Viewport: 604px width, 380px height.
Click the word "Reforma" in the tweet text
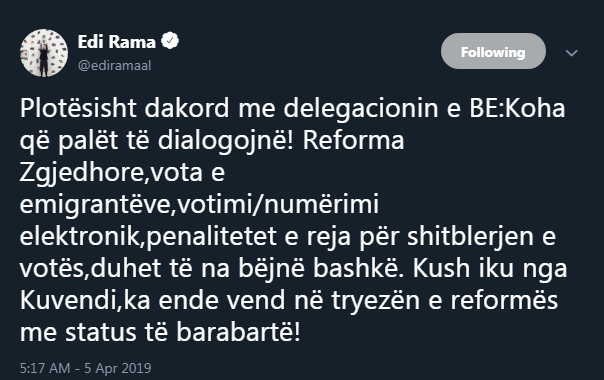click(x=353, y=140)
